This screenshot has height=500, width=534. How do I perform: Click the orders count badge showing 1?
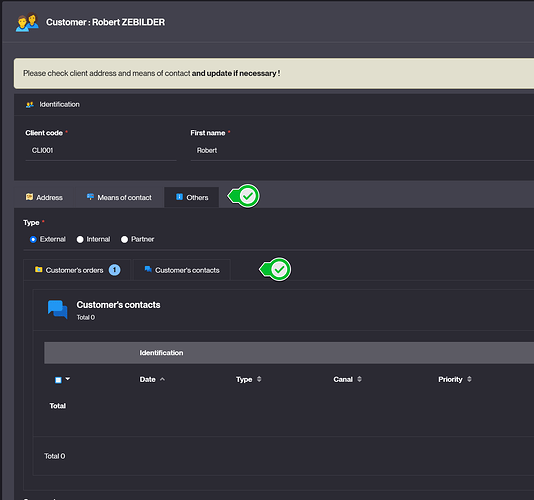(114, 270)
